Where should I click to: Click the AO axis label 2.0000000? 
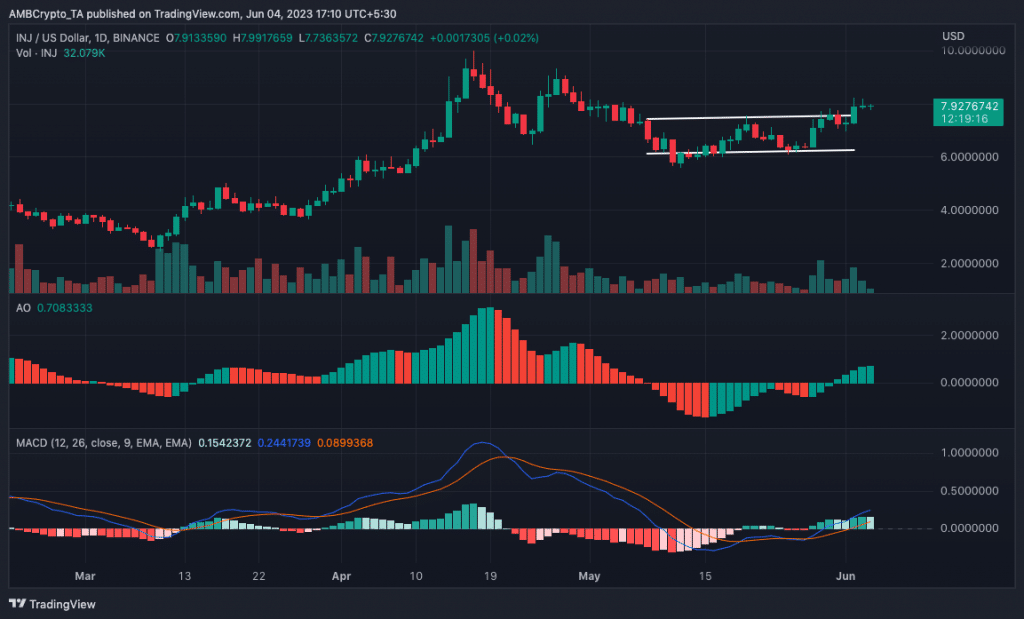[969, 335]
